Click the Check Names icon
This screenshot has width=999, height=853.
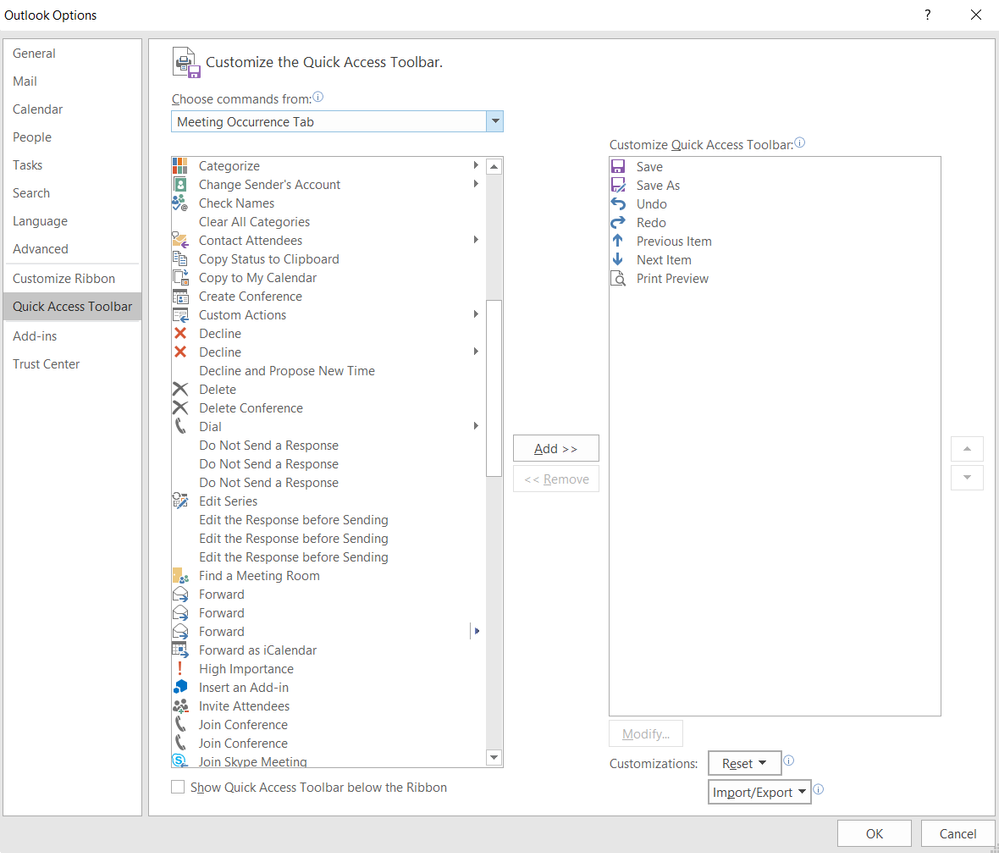[x=180, y=203]
